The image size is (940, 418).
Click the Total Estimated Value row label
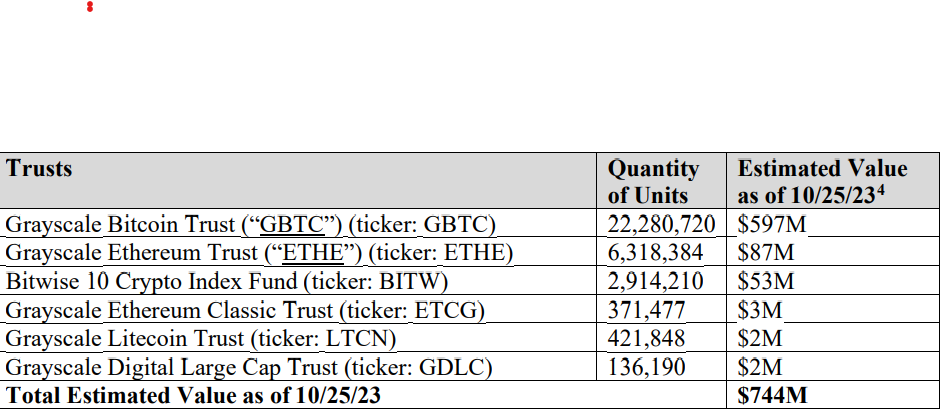[194, 396]
